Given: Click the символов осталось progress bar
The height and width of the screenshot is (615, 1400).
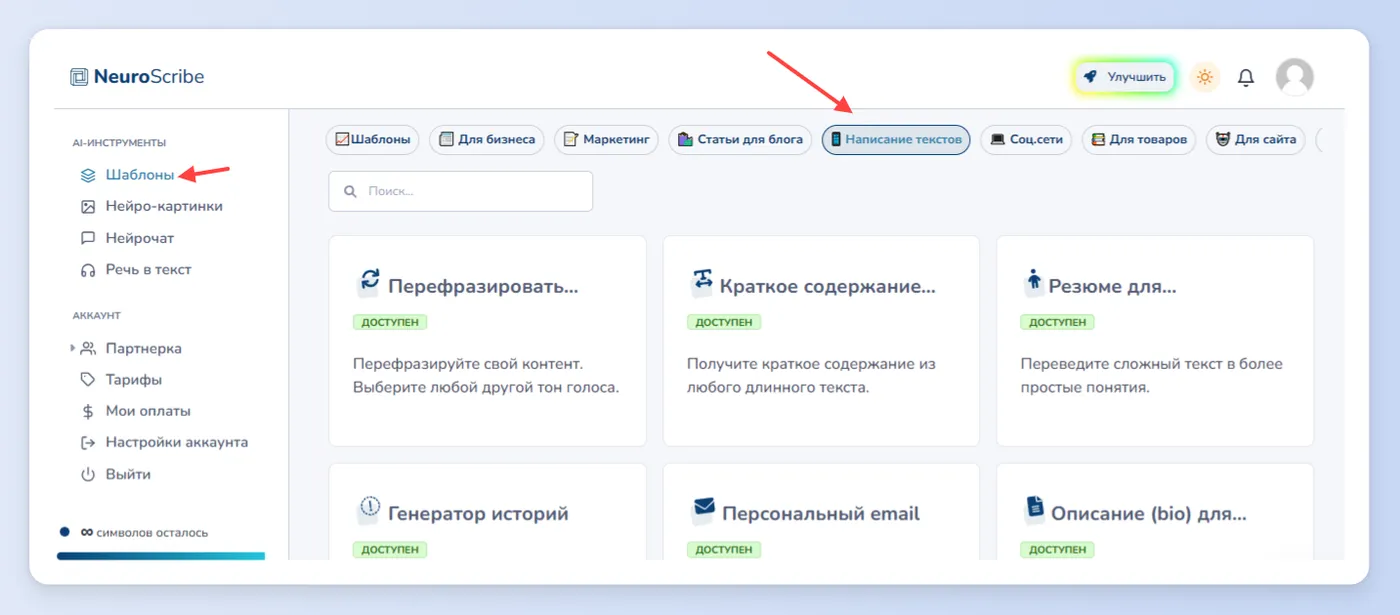Looking at the screenshot, I should click(161, 556).
